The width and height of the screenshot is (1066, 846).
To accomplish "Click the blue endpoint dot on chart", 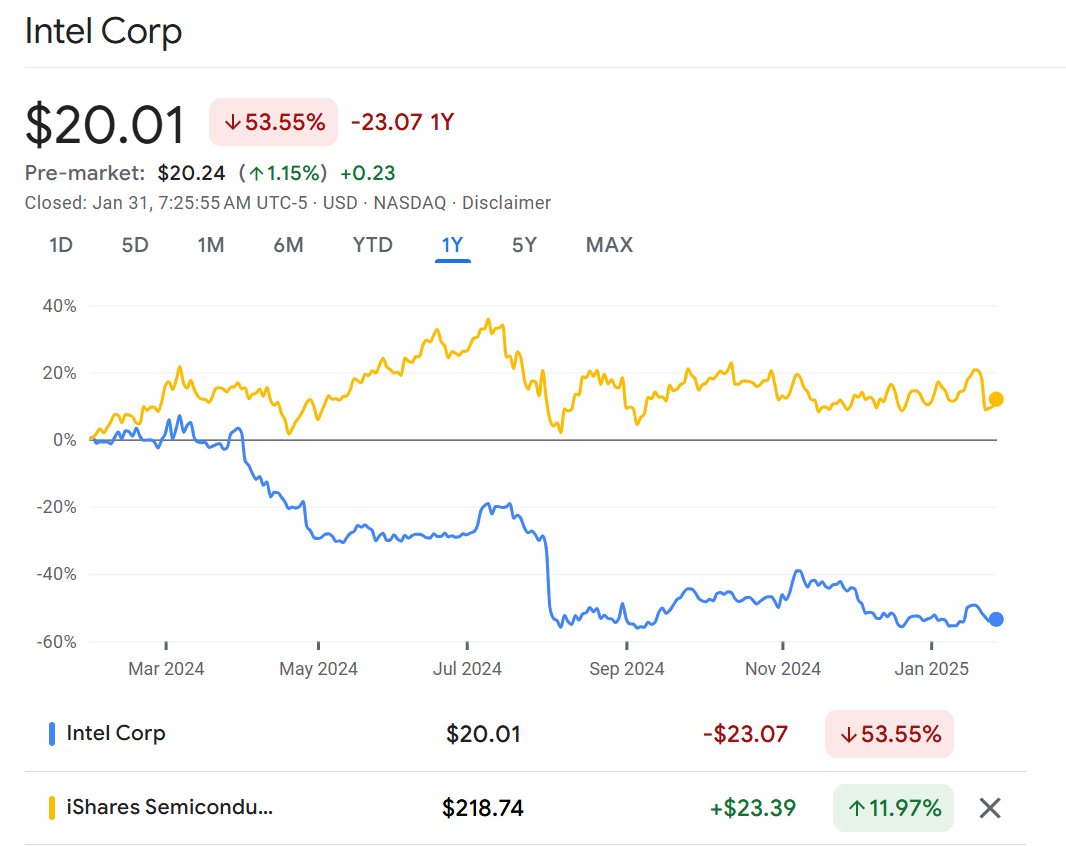I will tap(996, 619).
